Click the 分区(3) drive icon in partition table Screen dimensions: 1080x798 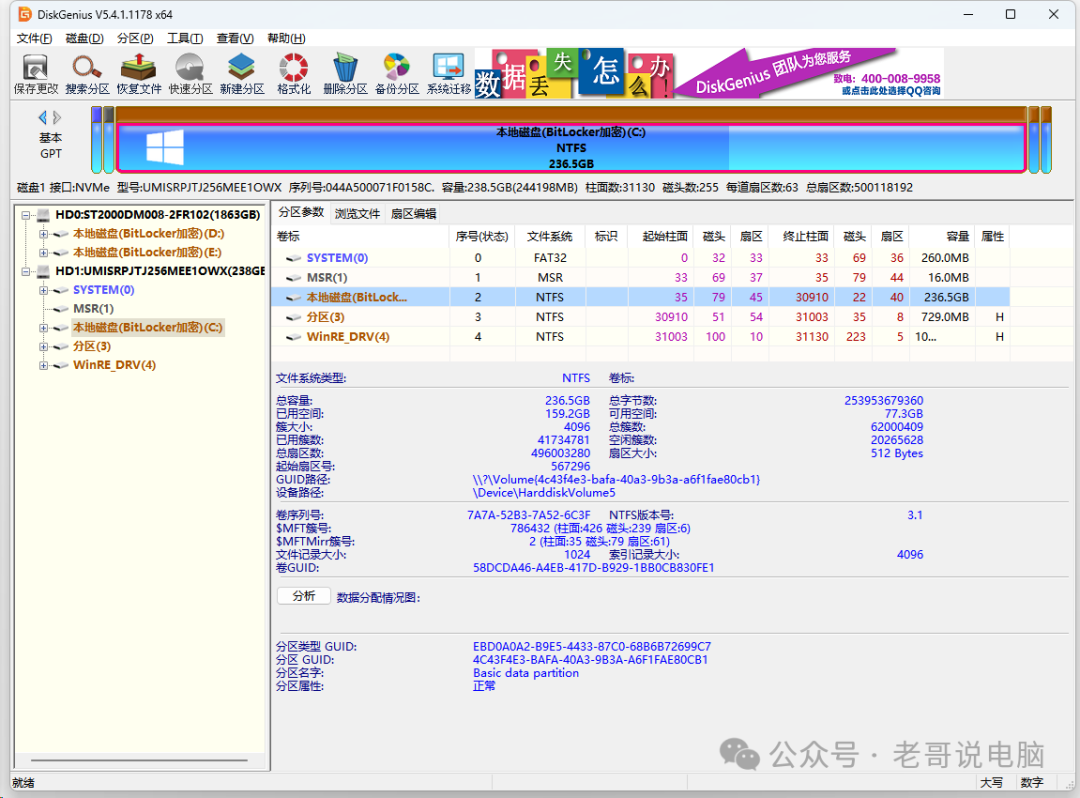pyautogui.click(x=294, y=317)
